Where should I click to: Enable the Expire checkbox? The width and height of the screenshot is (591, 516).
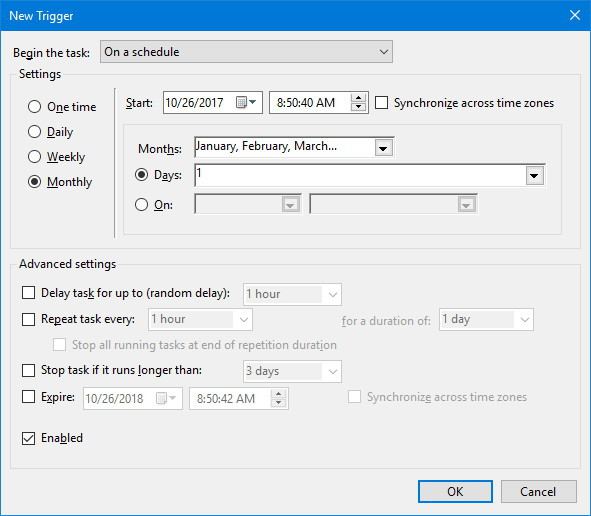(x=28, y=397)
